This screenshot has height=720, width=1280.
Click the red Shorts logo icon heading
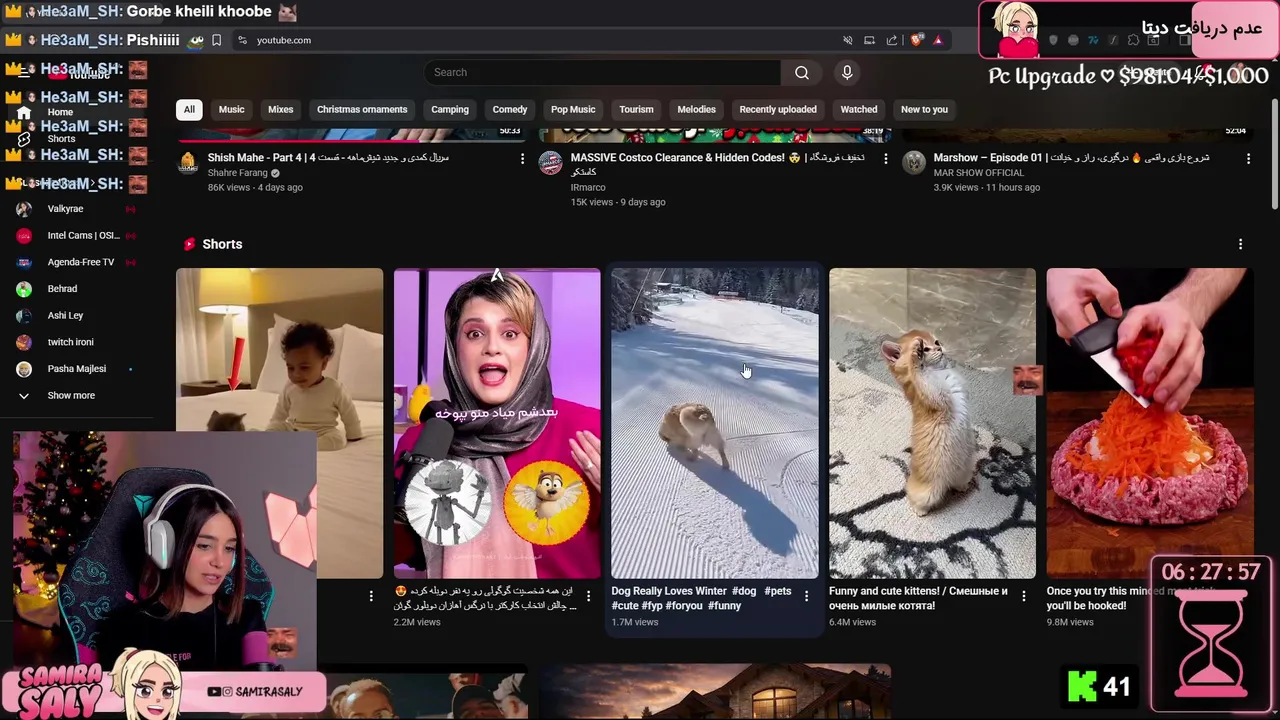click(x=189, y=244)
